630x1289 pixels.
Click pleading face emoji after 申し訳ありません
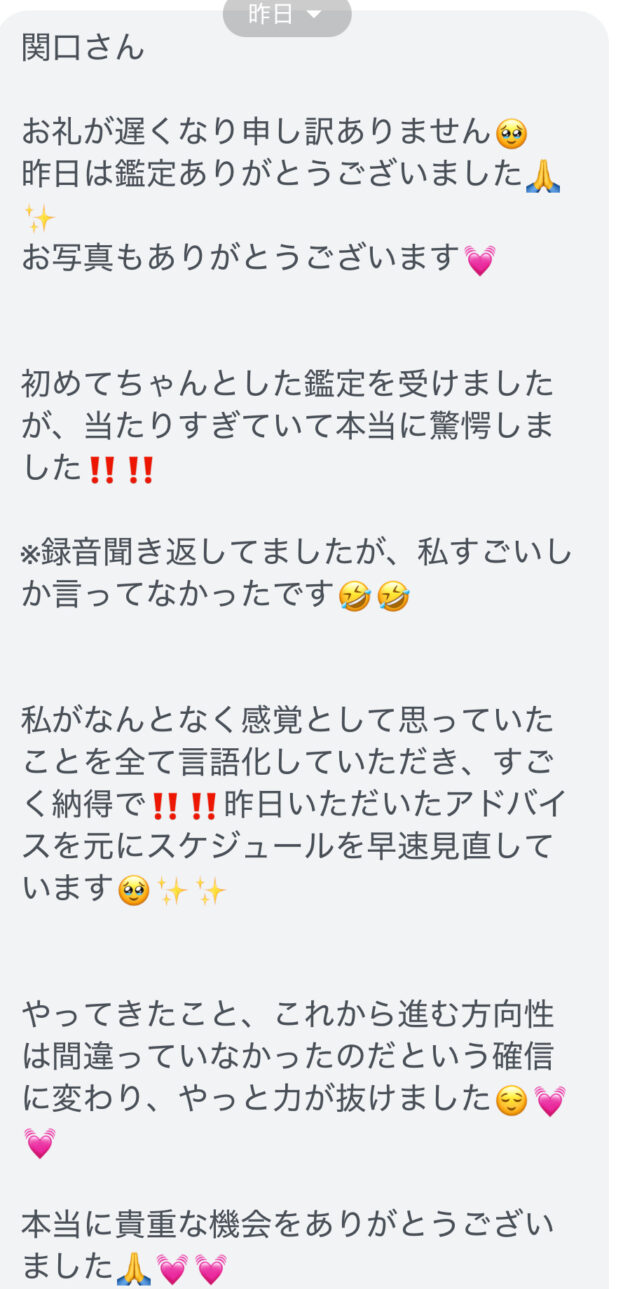pyautogui.click(x=512, y=133)
